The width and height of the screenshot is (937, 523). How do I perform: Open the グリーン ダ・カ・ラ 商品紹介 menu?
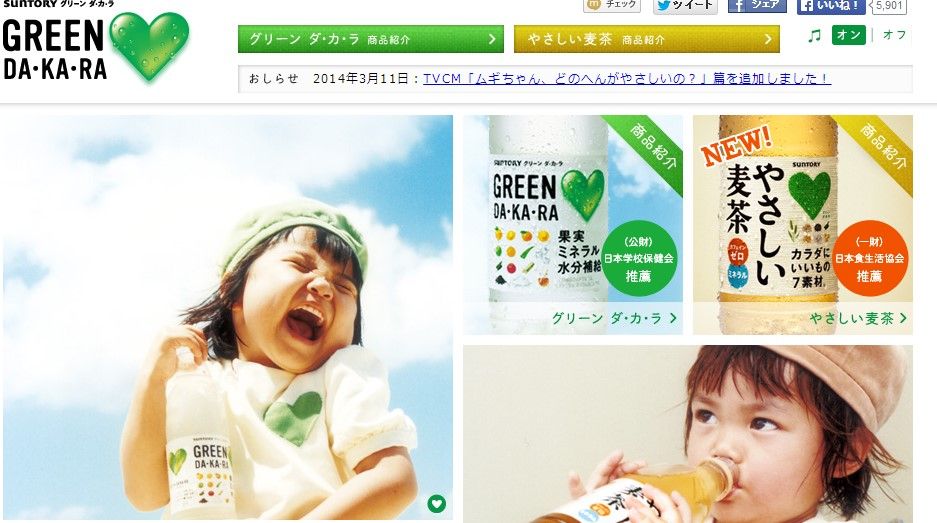pyautogui.click(x=370, y=39)
